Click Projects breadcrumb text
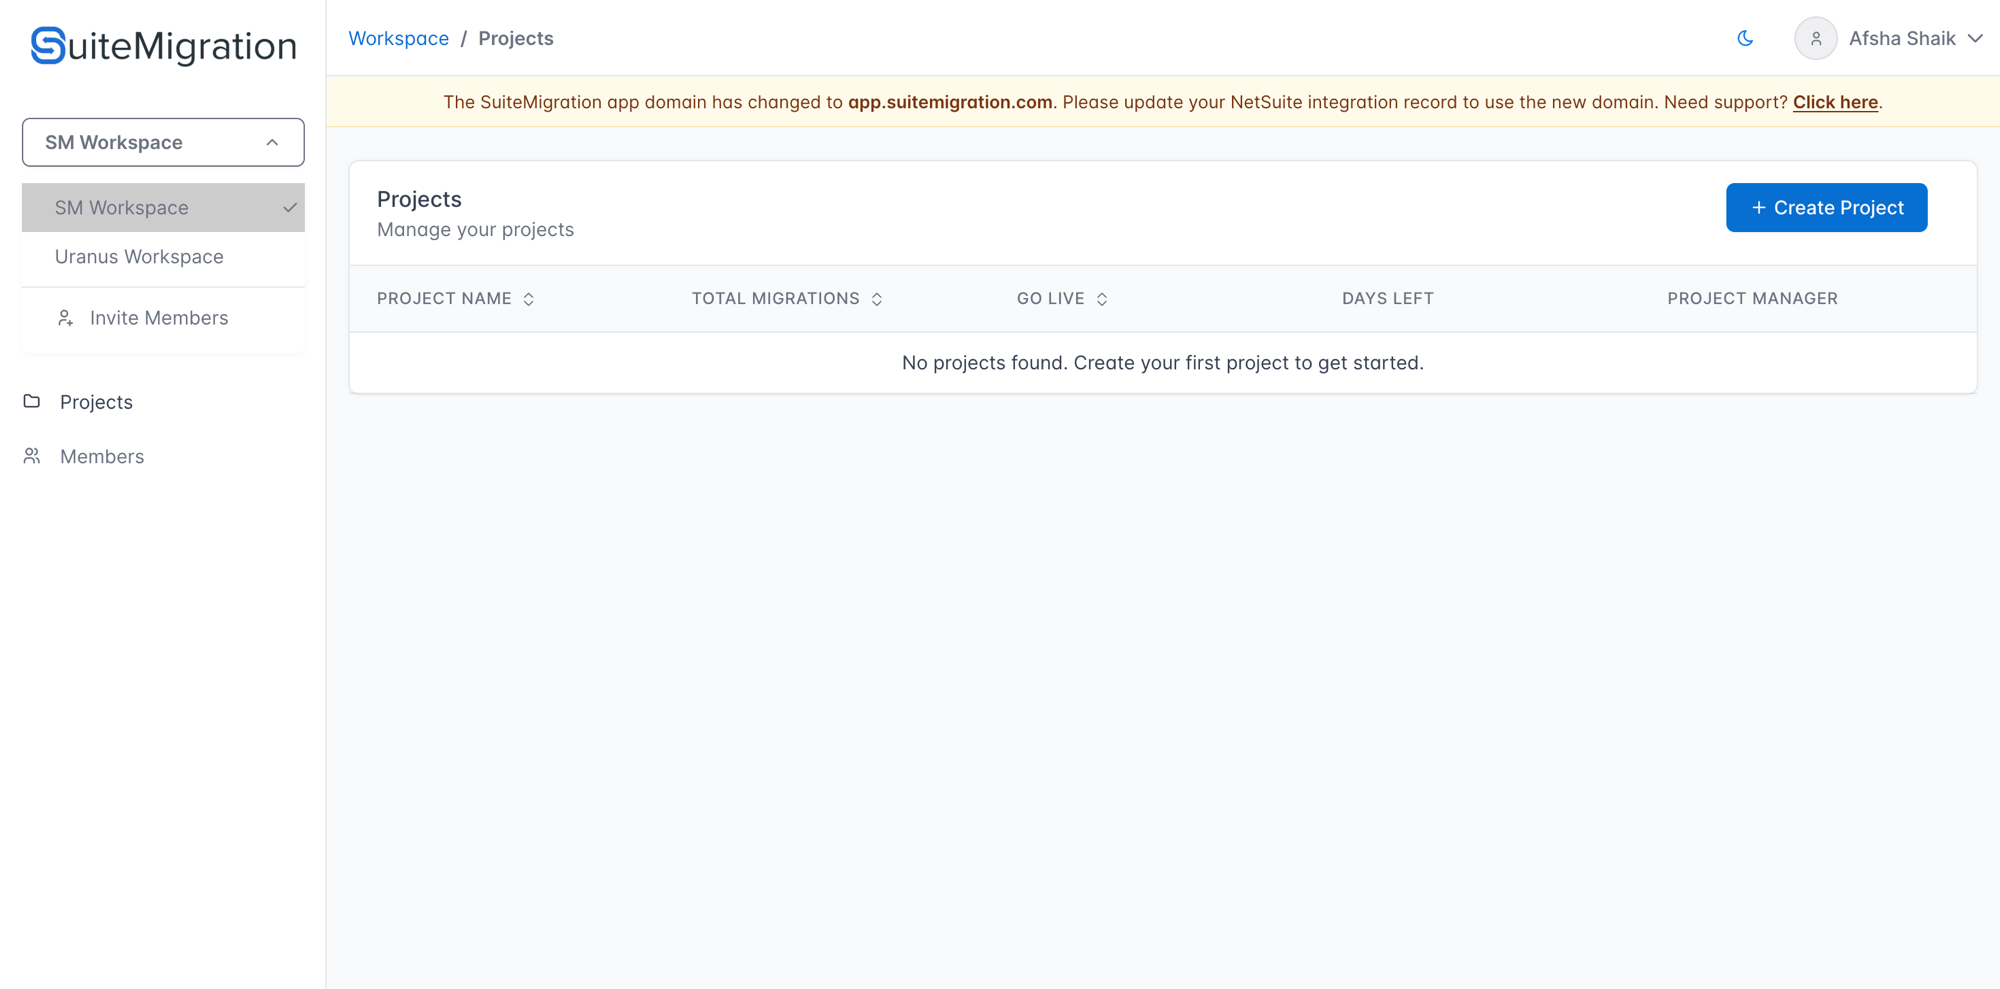 pyautogui.click(x=516, y=38)
